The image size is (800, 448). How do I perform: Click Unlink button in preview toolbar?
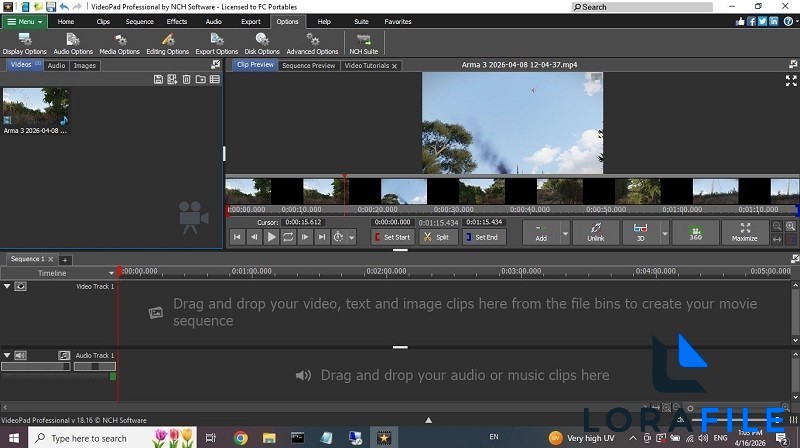coord(595,232)
